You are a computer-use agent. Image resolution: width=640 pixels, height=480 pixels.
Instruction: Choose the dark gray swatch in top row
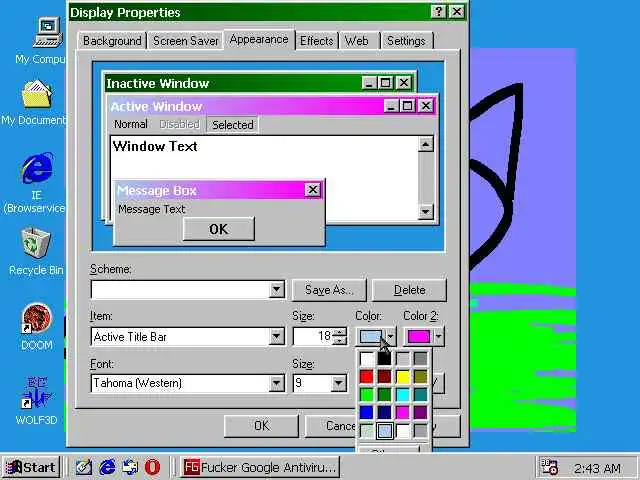tap(420, 359)
